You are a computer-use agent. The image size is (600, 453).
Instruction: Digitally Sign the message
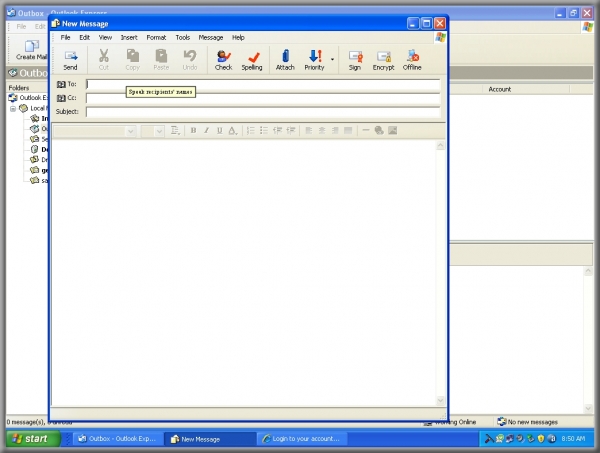(355, 60)
